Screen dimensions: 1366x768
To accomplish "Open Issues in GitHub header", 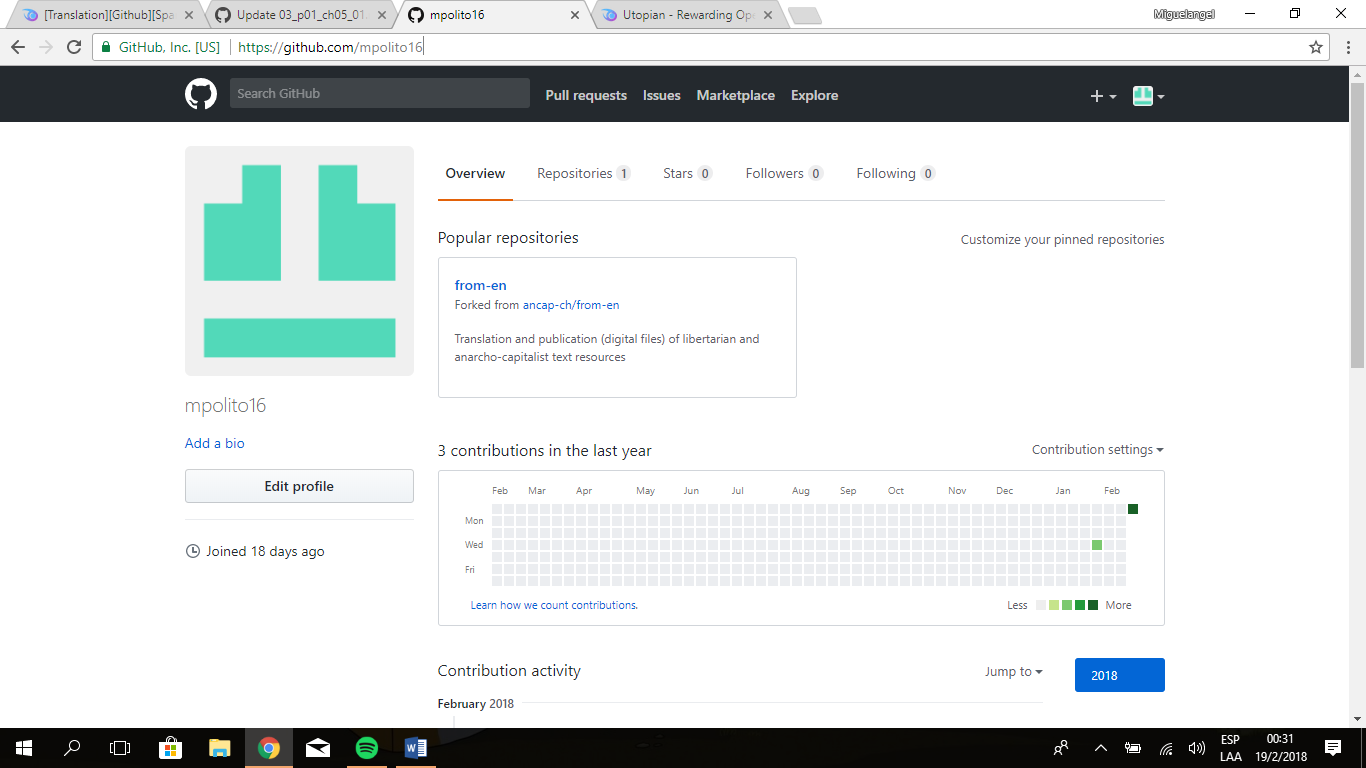I will [x=661, y=95].
